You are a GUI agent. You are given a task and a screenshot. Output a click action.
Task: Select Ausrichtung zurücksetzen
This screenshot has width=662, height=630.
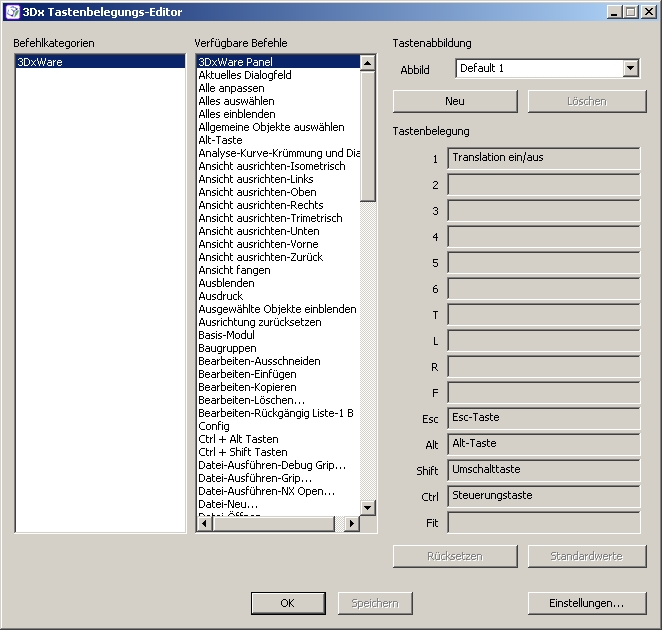(278, 322)
